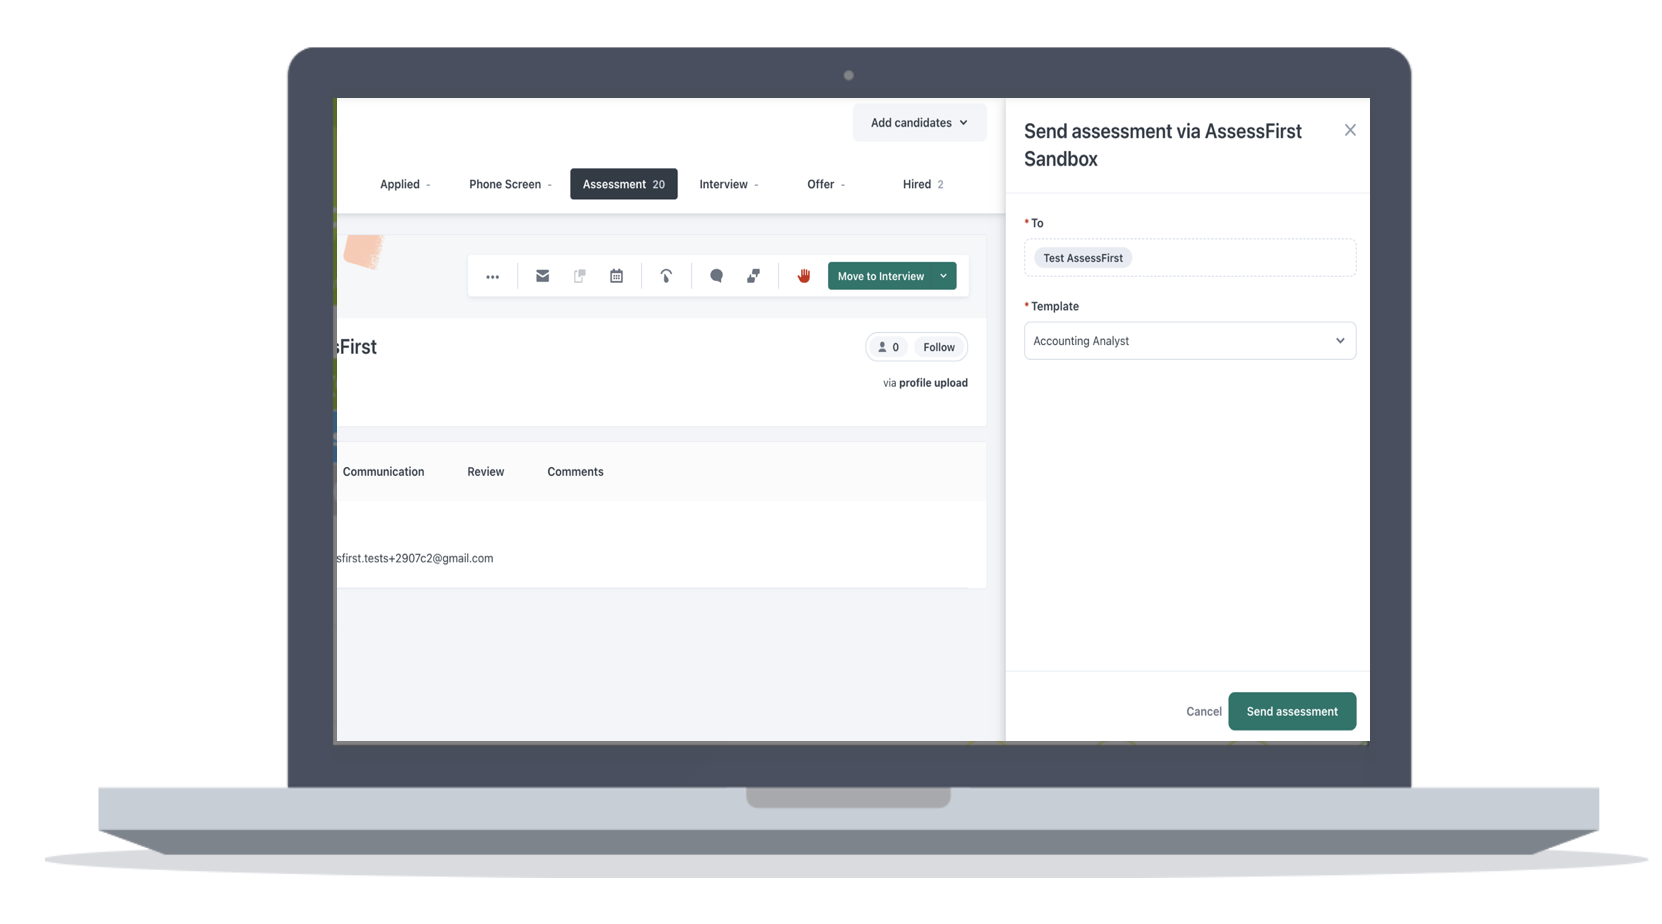Click the Send assessment button
This screenshot has height=924, width=1662.
[x=1291, y=711]
